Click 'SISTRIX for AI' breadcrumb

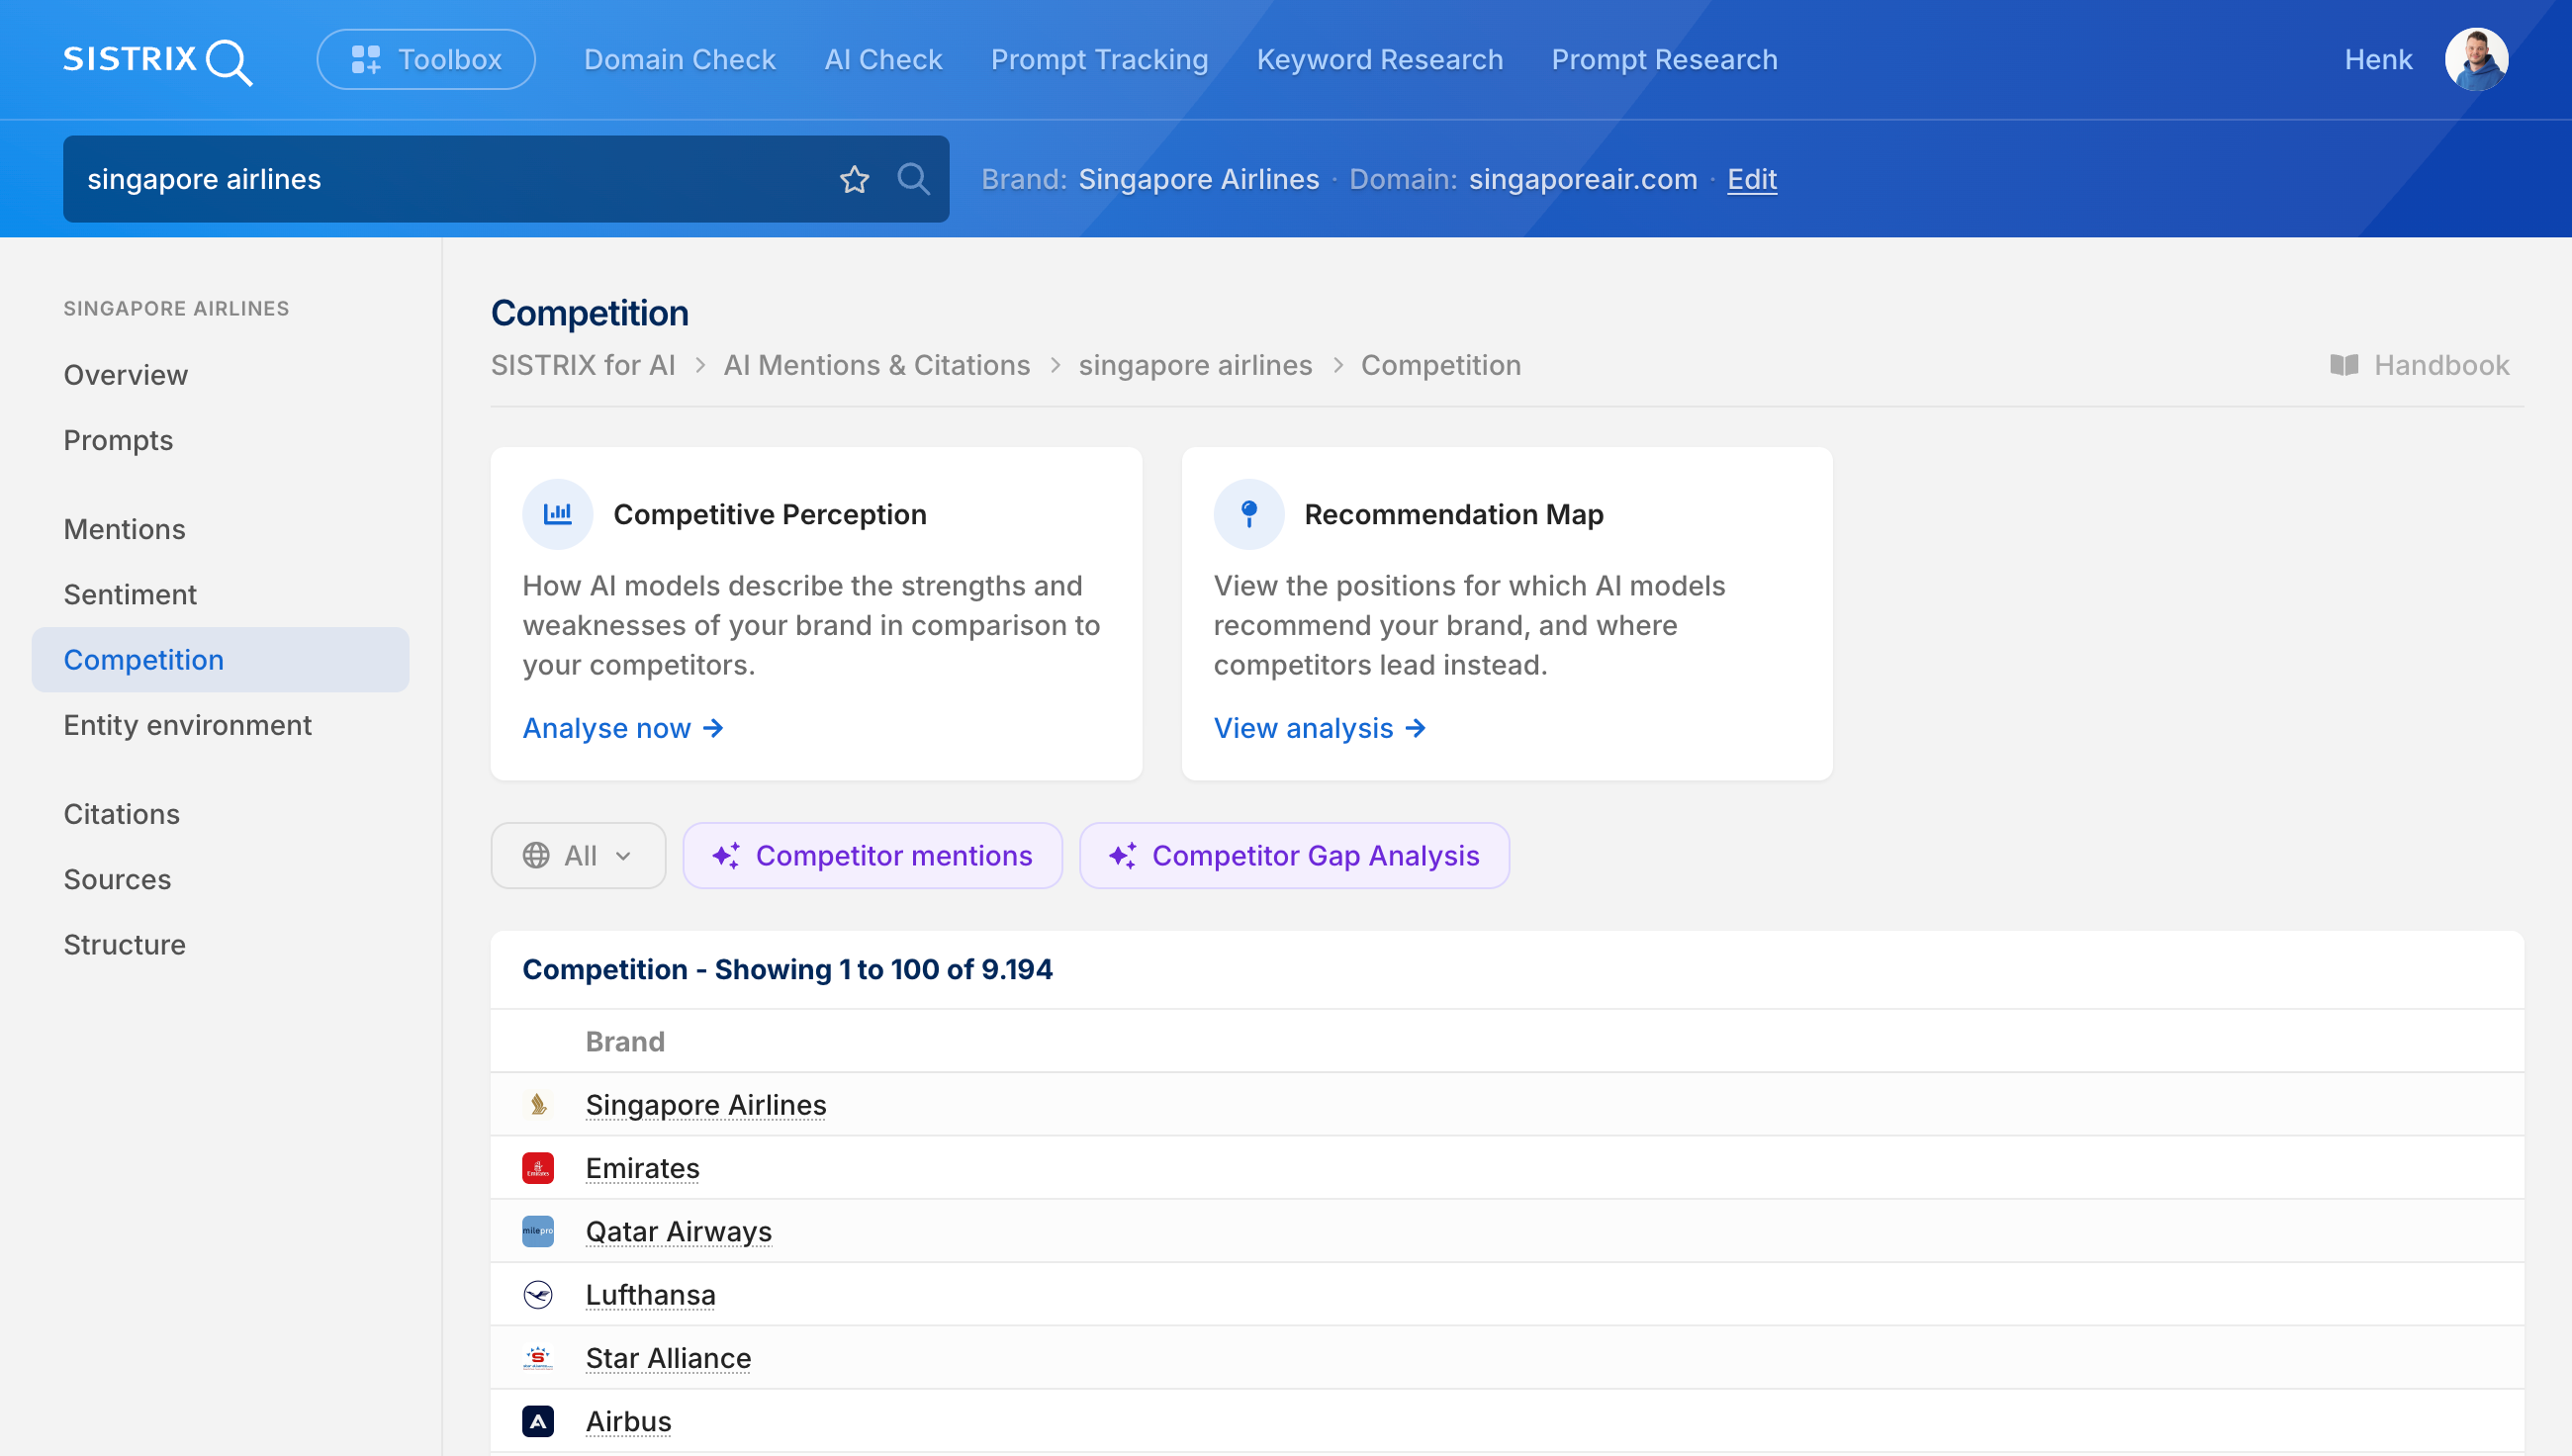583,365
